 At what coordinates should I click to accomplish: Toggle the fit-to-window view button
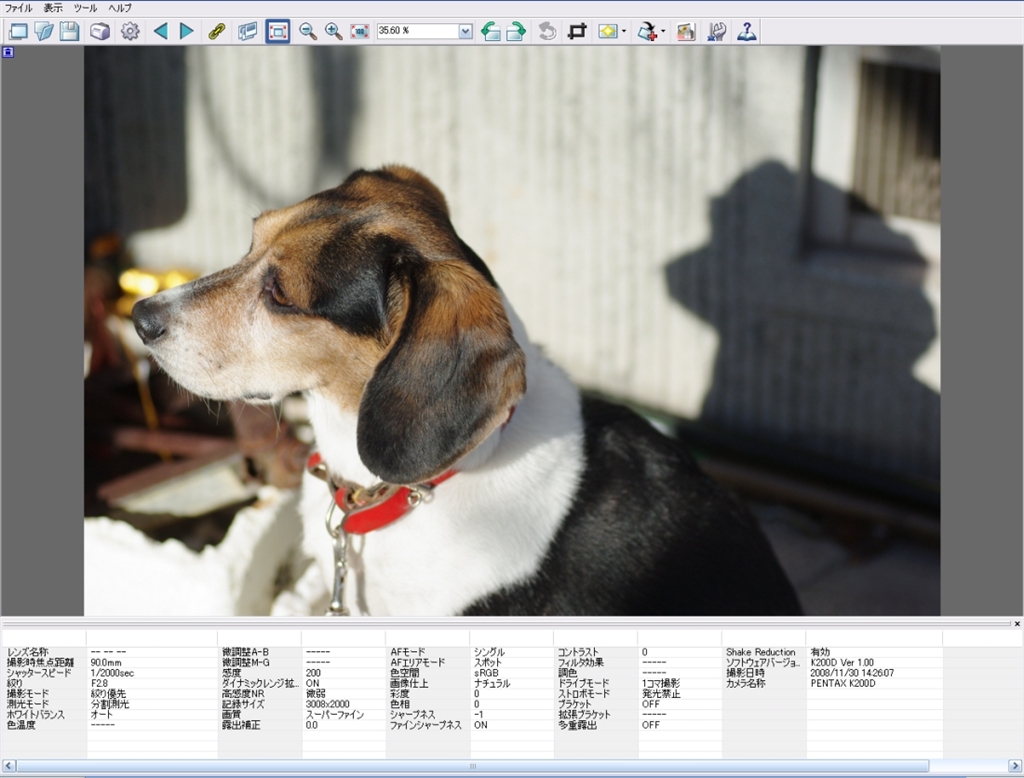coord(278,31)
